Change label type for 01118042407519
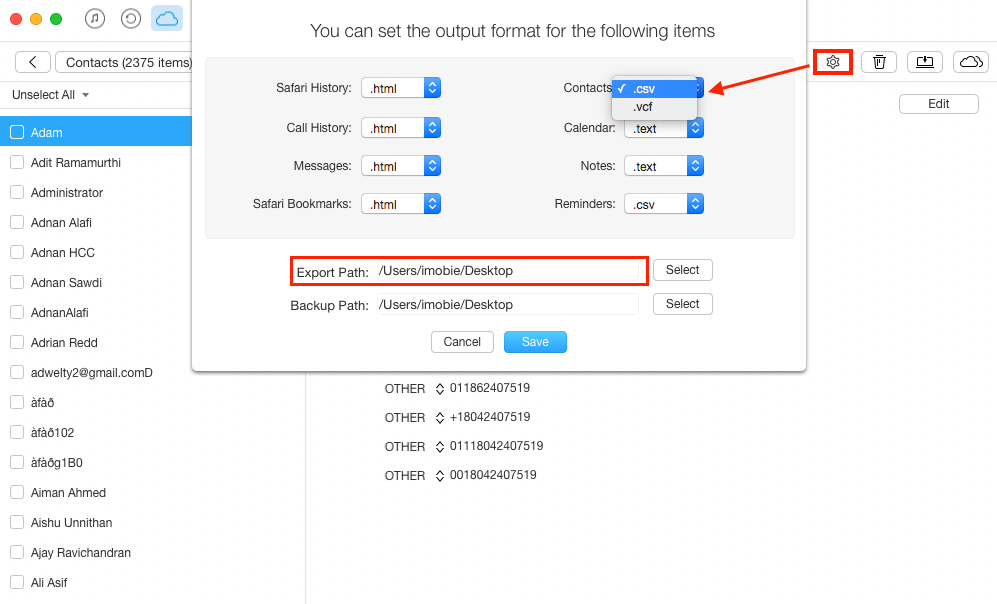This screenshot has width=997, height=604. point(439,447)
